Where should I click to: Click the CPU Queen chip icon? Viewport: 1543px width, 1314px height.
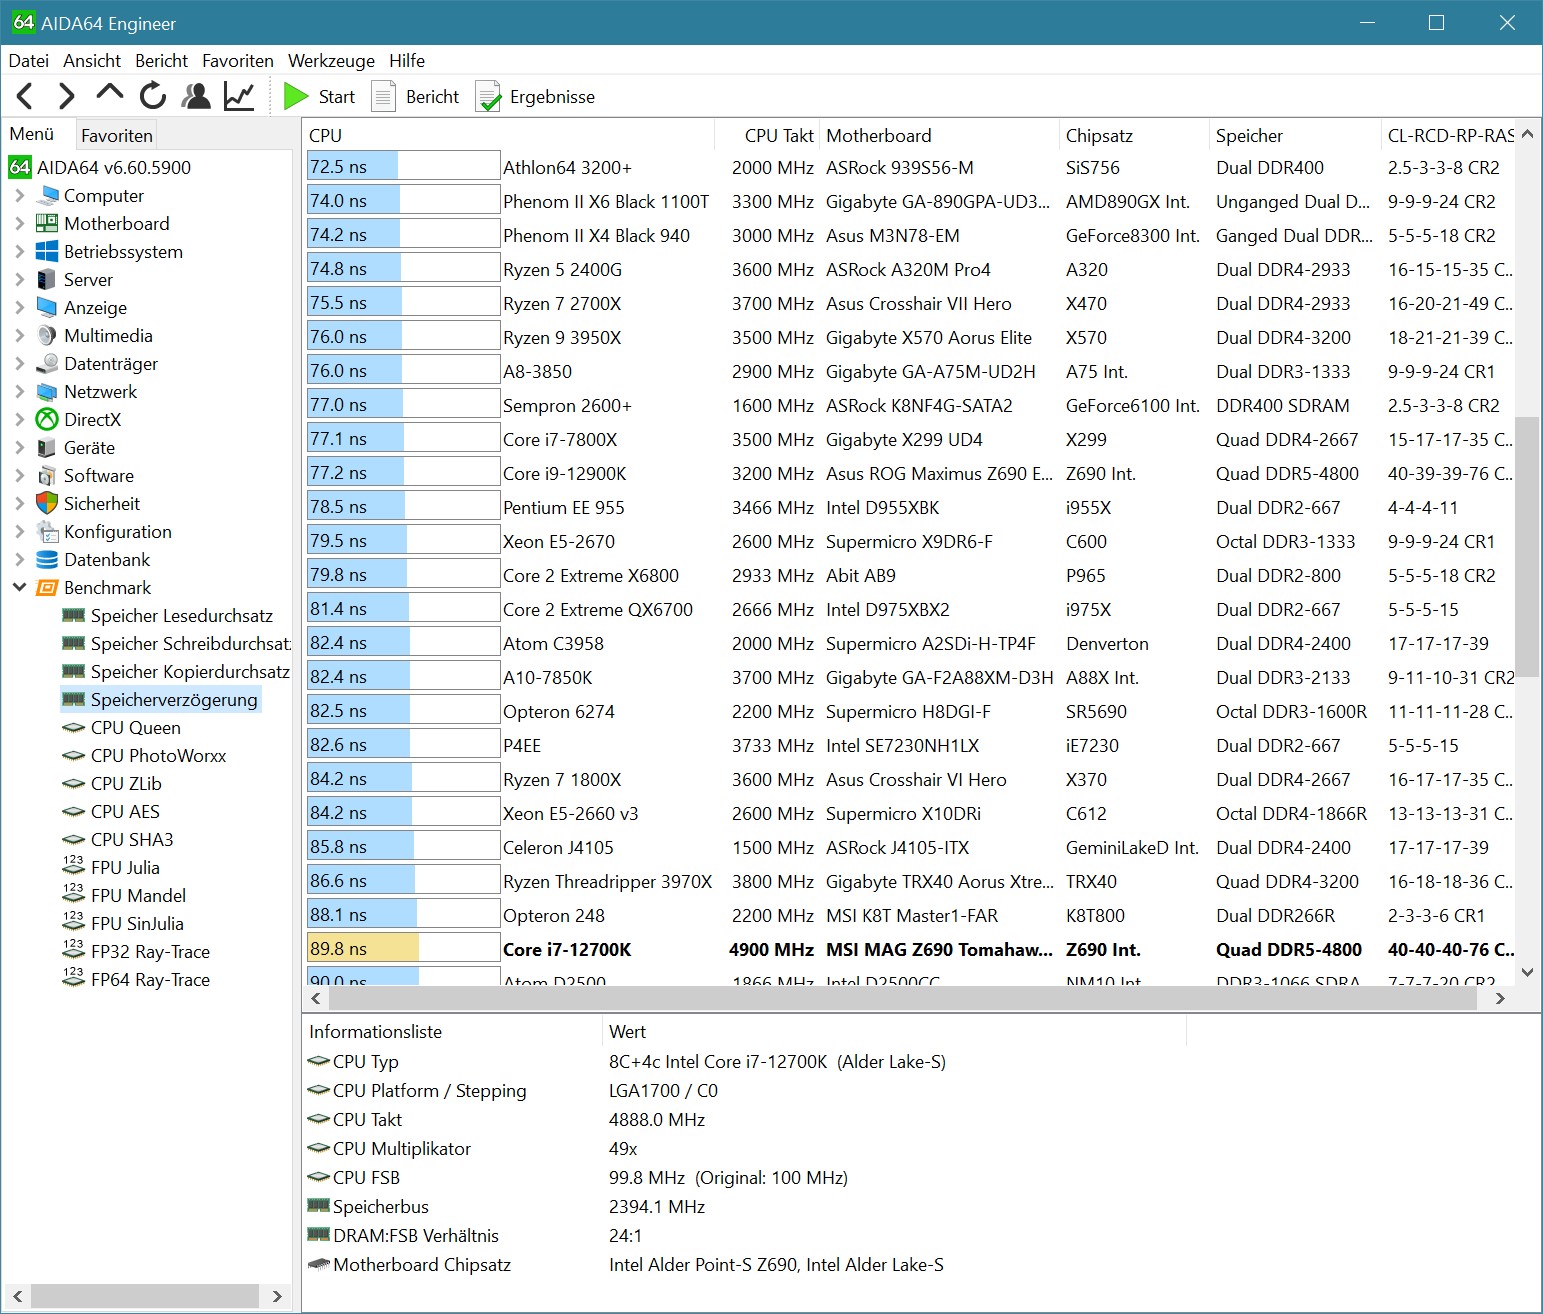[x=73, y=728]
